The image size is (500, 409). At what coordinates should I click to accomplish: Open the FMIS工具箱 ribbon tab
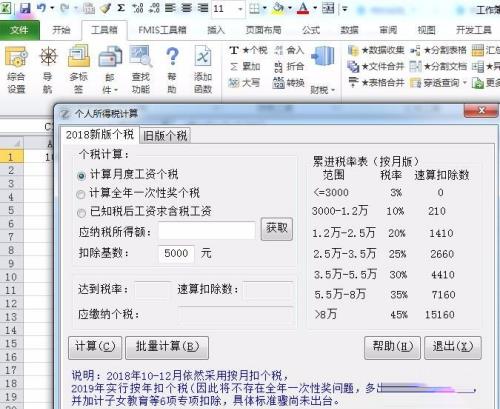coord(162,30)
